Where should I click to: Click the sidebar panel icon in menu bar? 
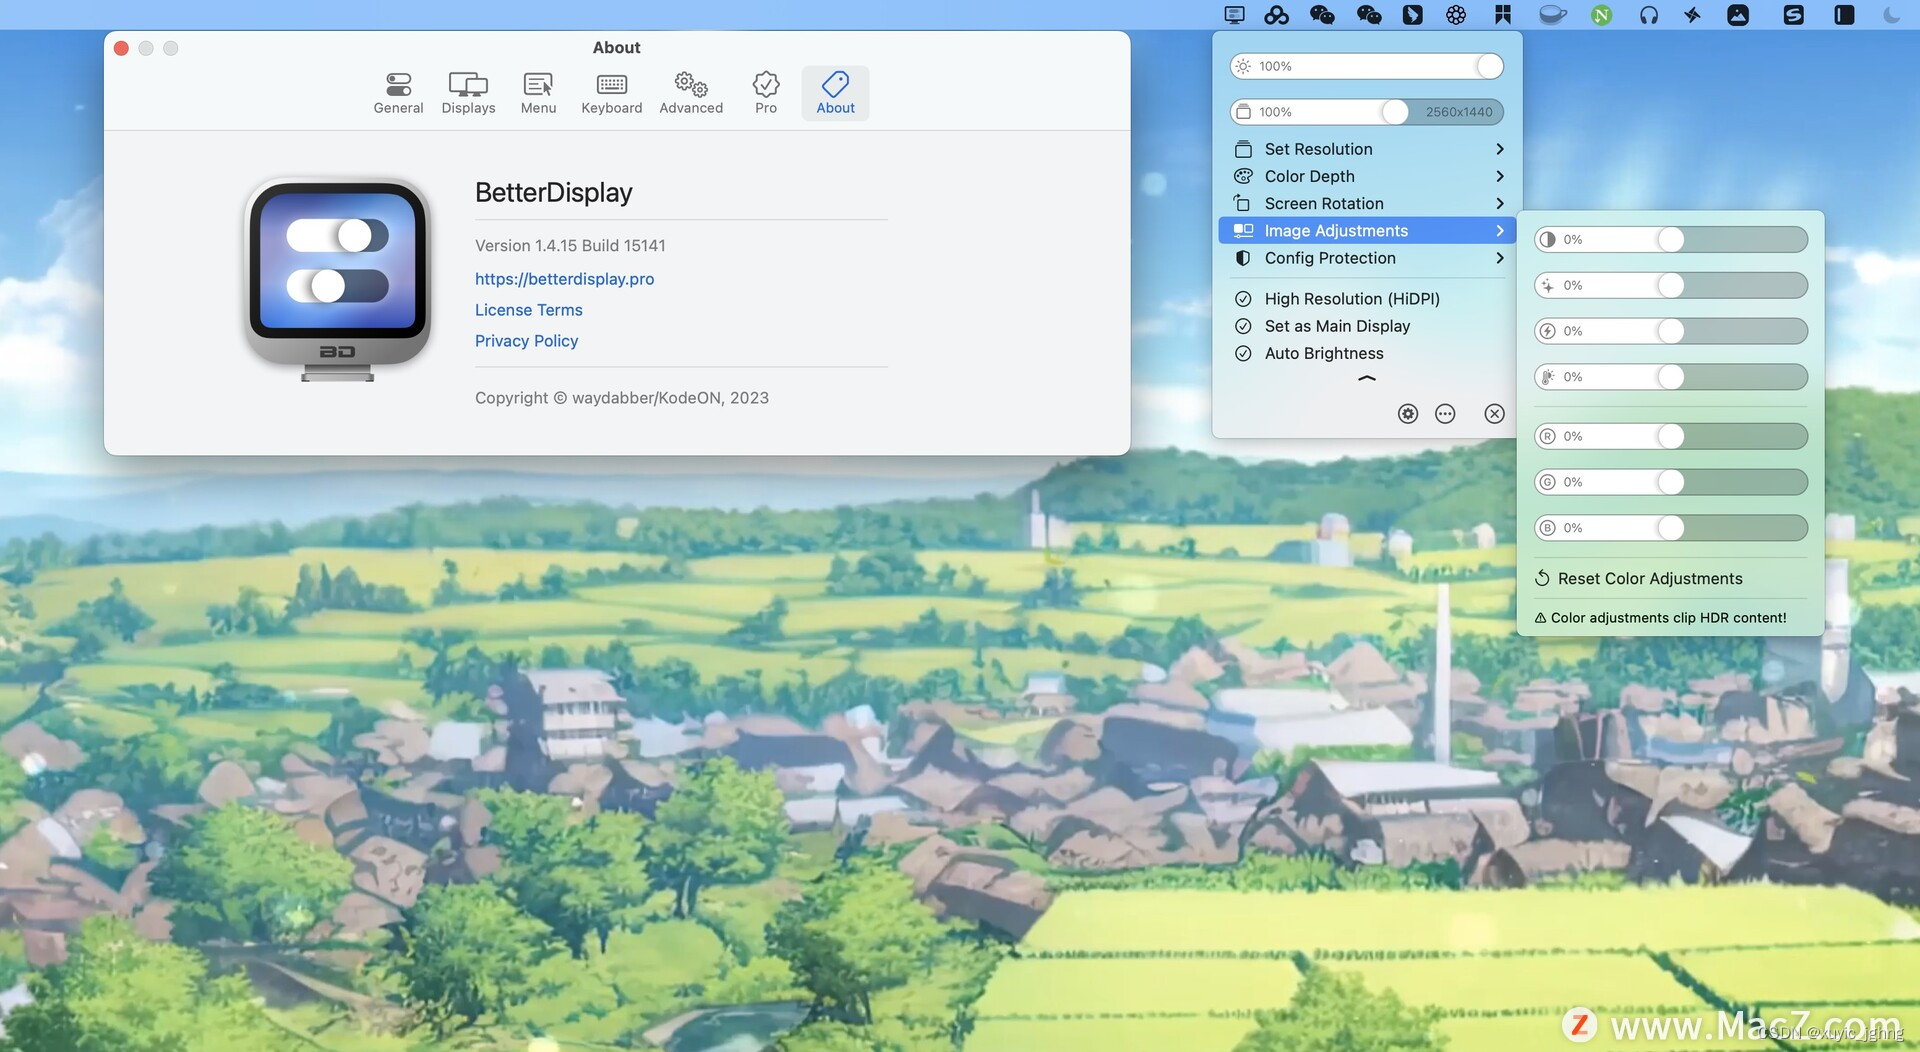1844,15
